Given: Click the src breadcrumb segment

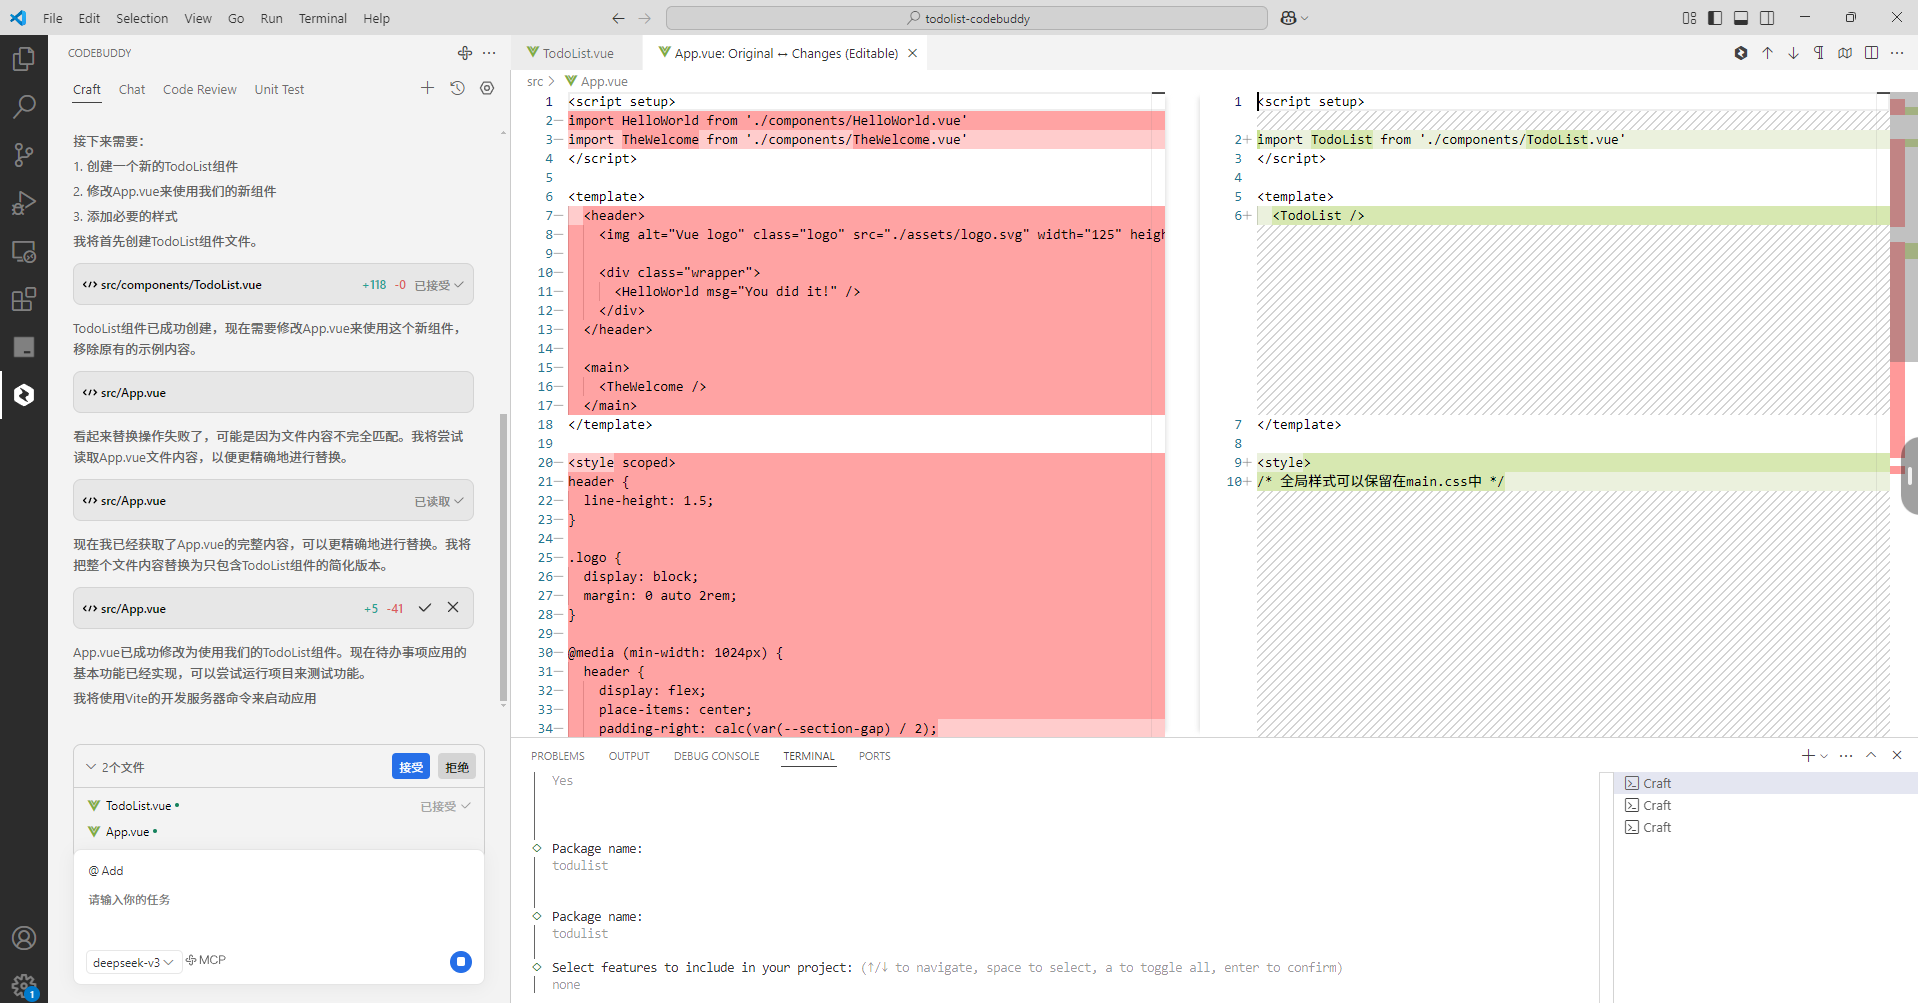Looking at the screenshot, I should click(x=535, y=82).
